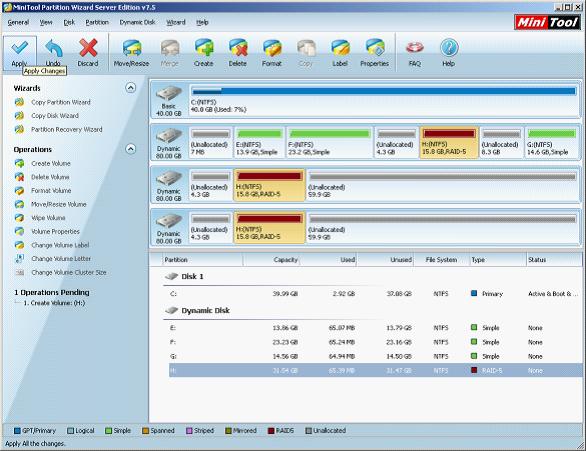Open the Help menu
Viewport: 586px width, 451px height.
pyautogui.click(x=202, y=22)
